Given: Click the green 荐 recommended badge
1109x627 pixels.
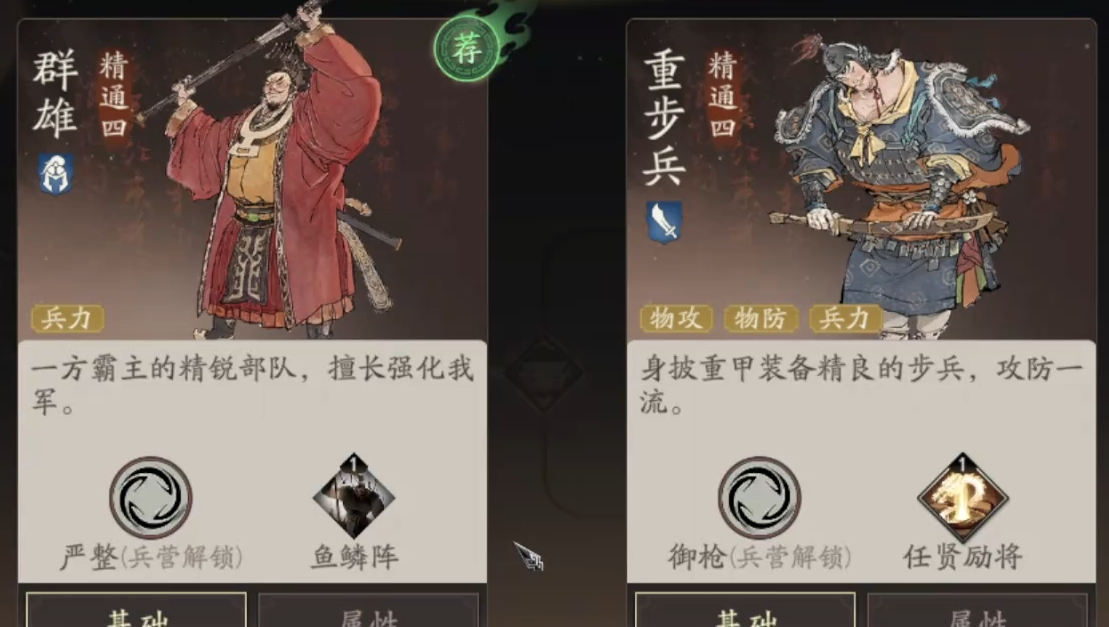Looking at the screenshot, I should coord(465,49).
